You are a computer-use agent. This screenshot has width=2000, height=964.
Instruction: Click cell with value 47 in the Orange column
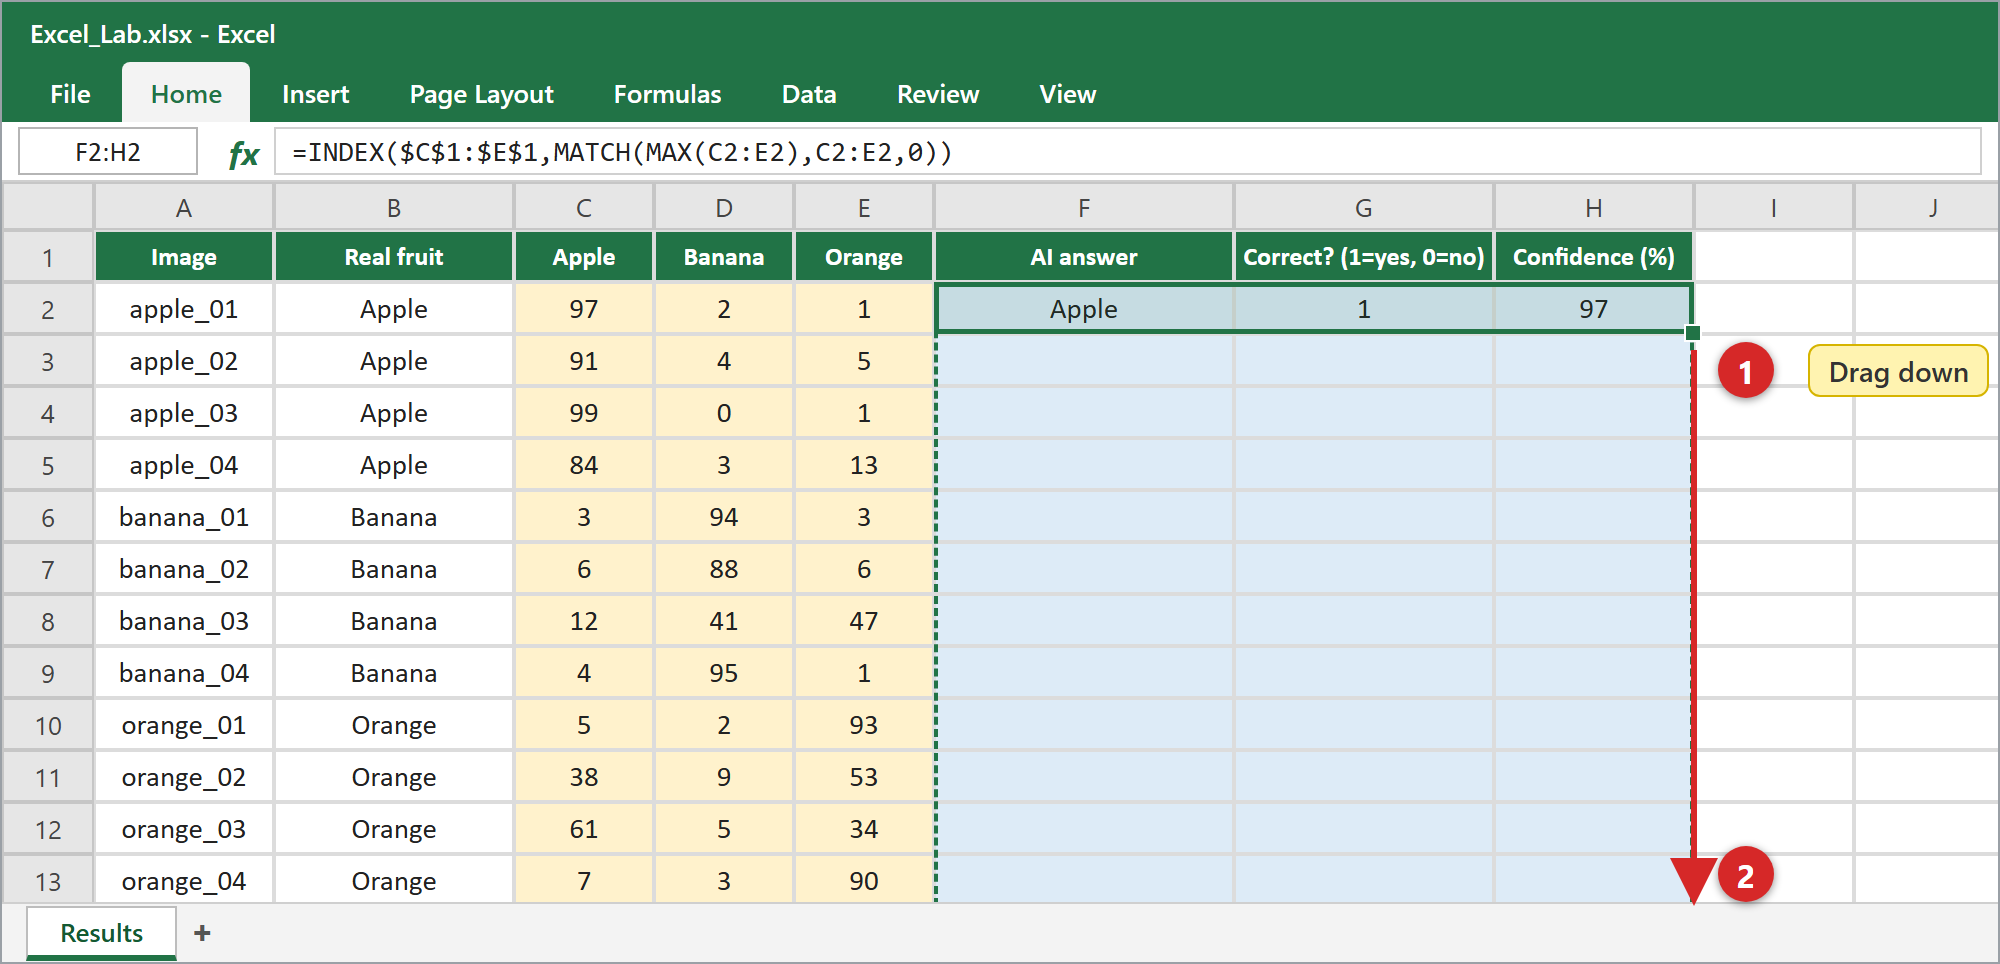point(864,621)
